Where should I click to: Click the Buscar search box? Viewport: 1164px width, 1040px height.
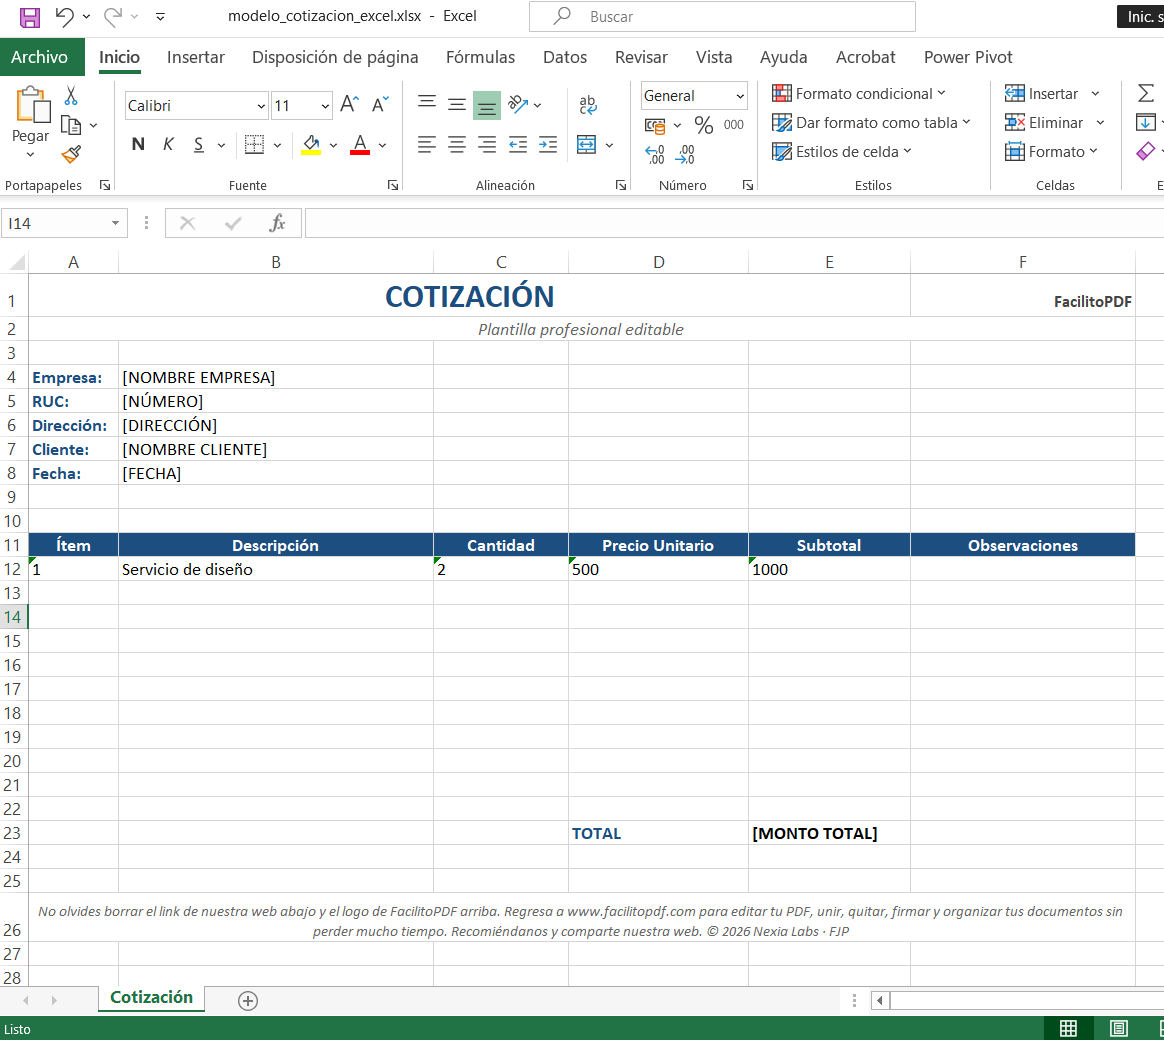tap(722, 16)
